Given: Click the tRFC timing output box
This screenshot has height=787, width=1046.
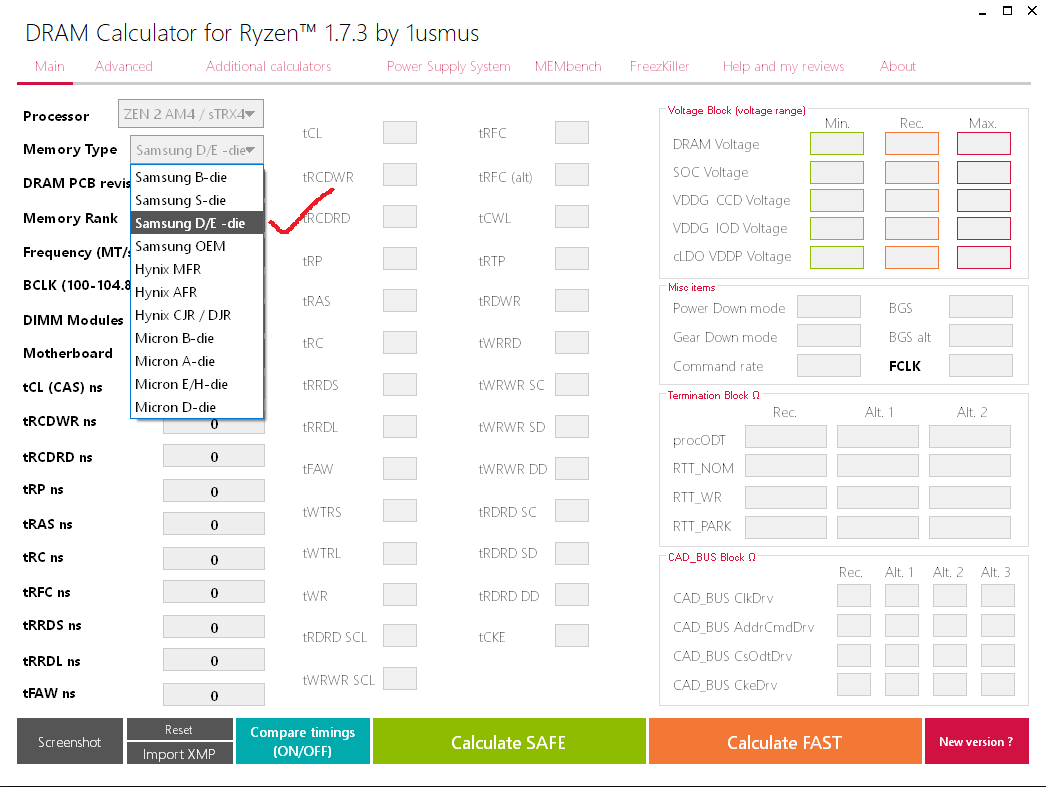Looking at the screenshot, I should (x=572, y=133).
